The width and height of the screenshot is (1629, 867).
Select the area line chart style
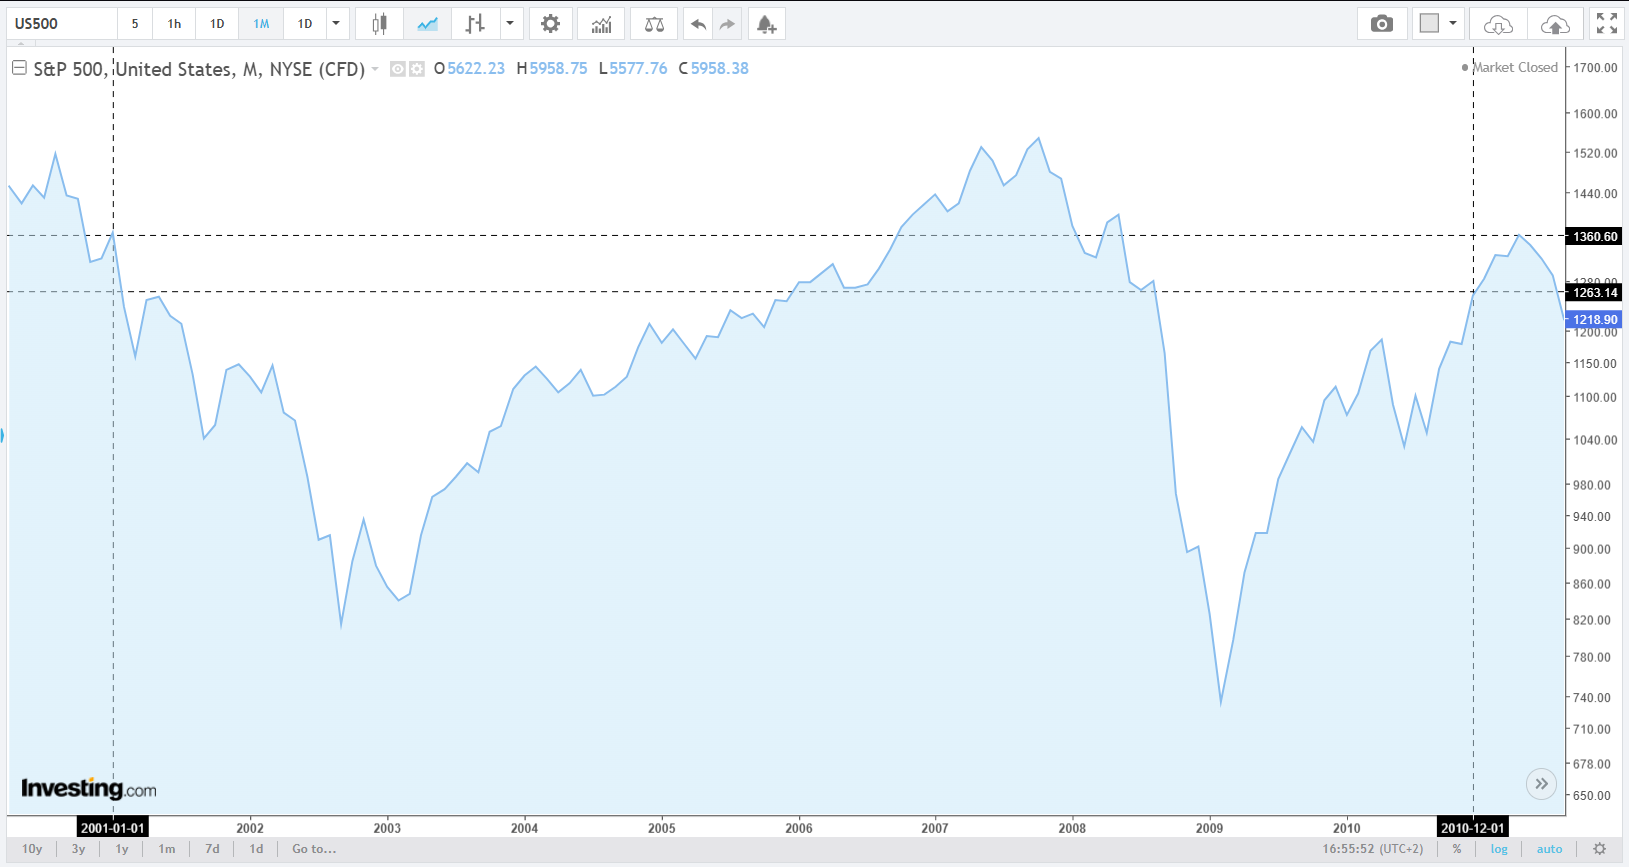(x=427, y=24)
